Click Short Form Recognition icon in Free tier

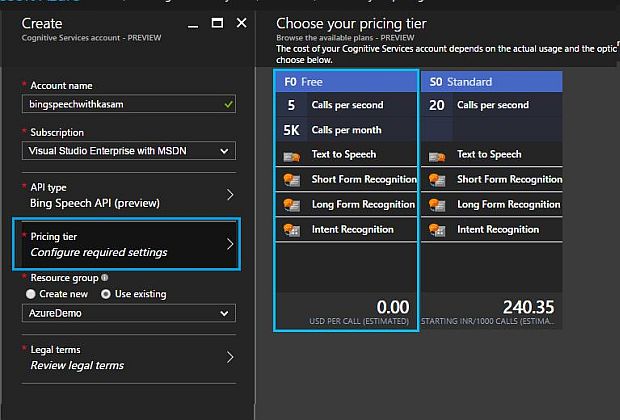coord(292,180)
